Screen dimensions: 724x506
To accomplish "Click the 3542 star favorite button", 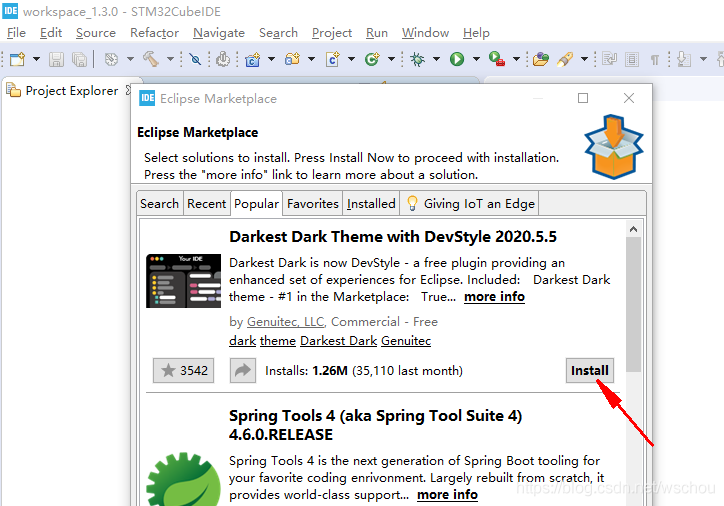I will 183,370.
